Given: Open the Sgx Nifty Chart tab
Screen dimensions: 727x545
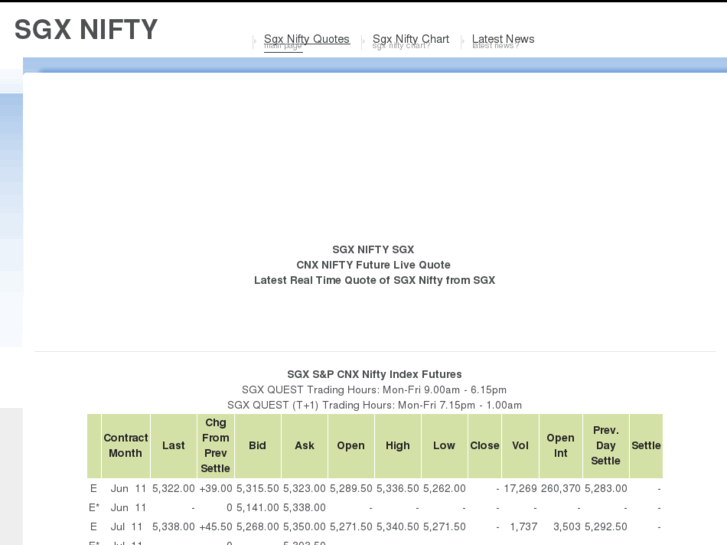Looking at the screenshot, I should point(411,39).
